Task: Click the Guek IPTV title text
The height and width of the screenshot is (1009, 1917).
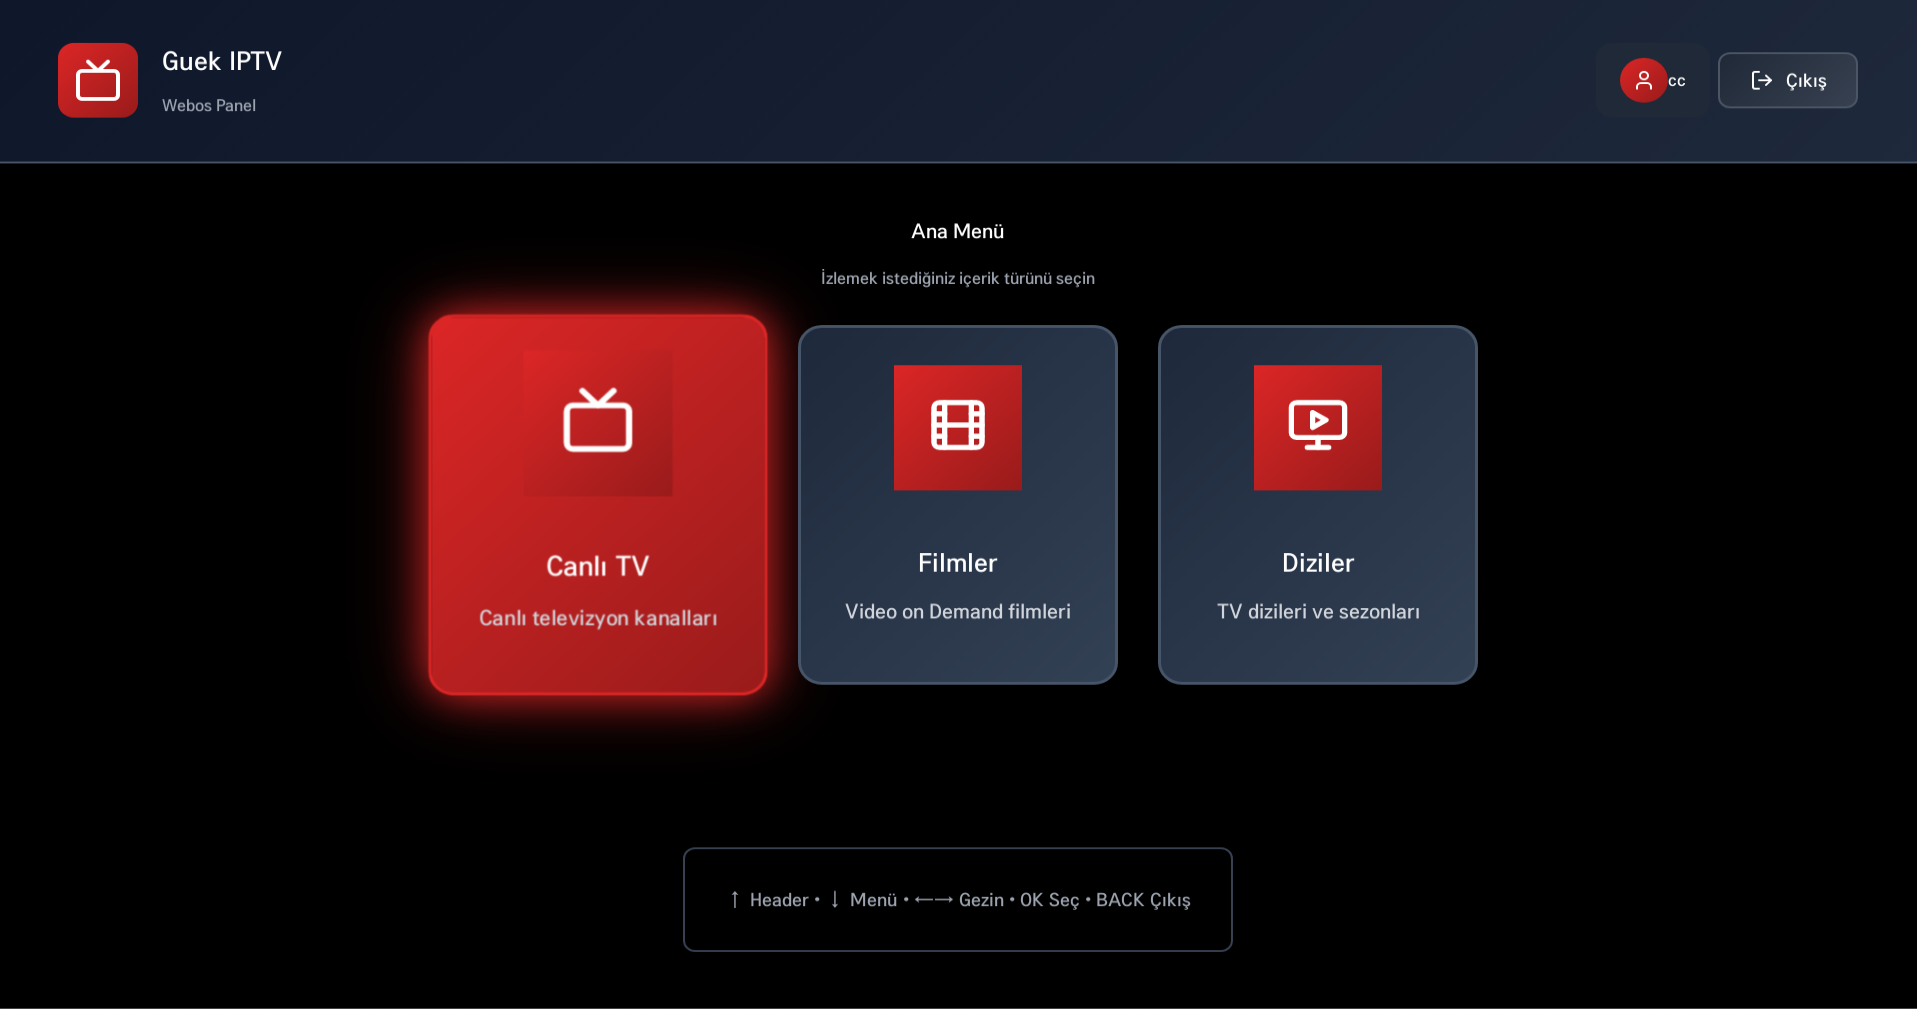Action: pos(221,61)
